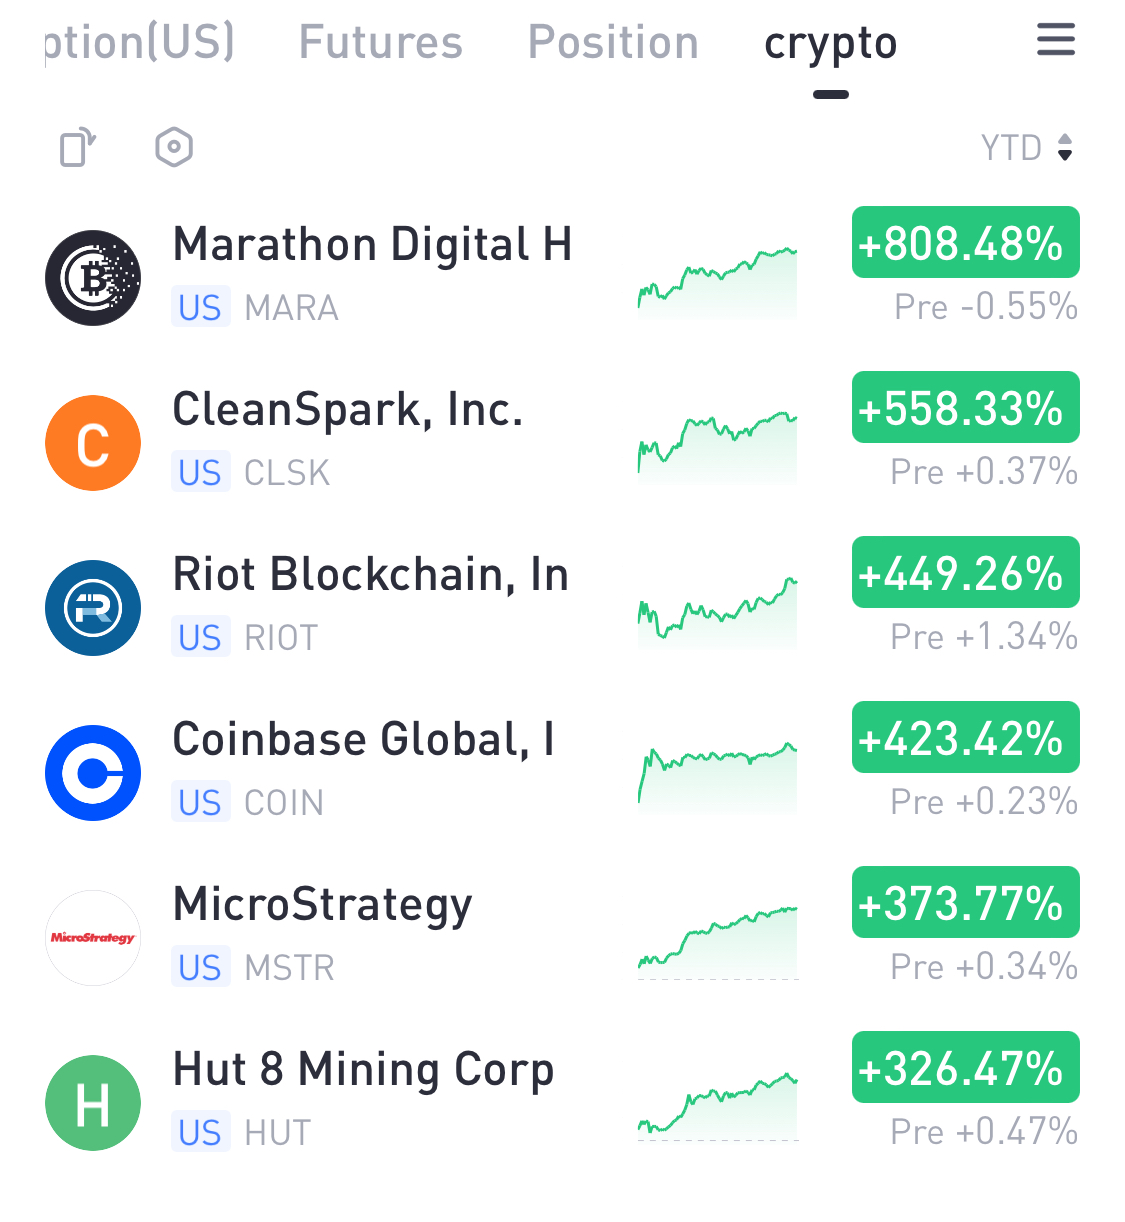Open the YTD sort dropdown
Screen dimensions: 1125x1222
coord(1027,148)
